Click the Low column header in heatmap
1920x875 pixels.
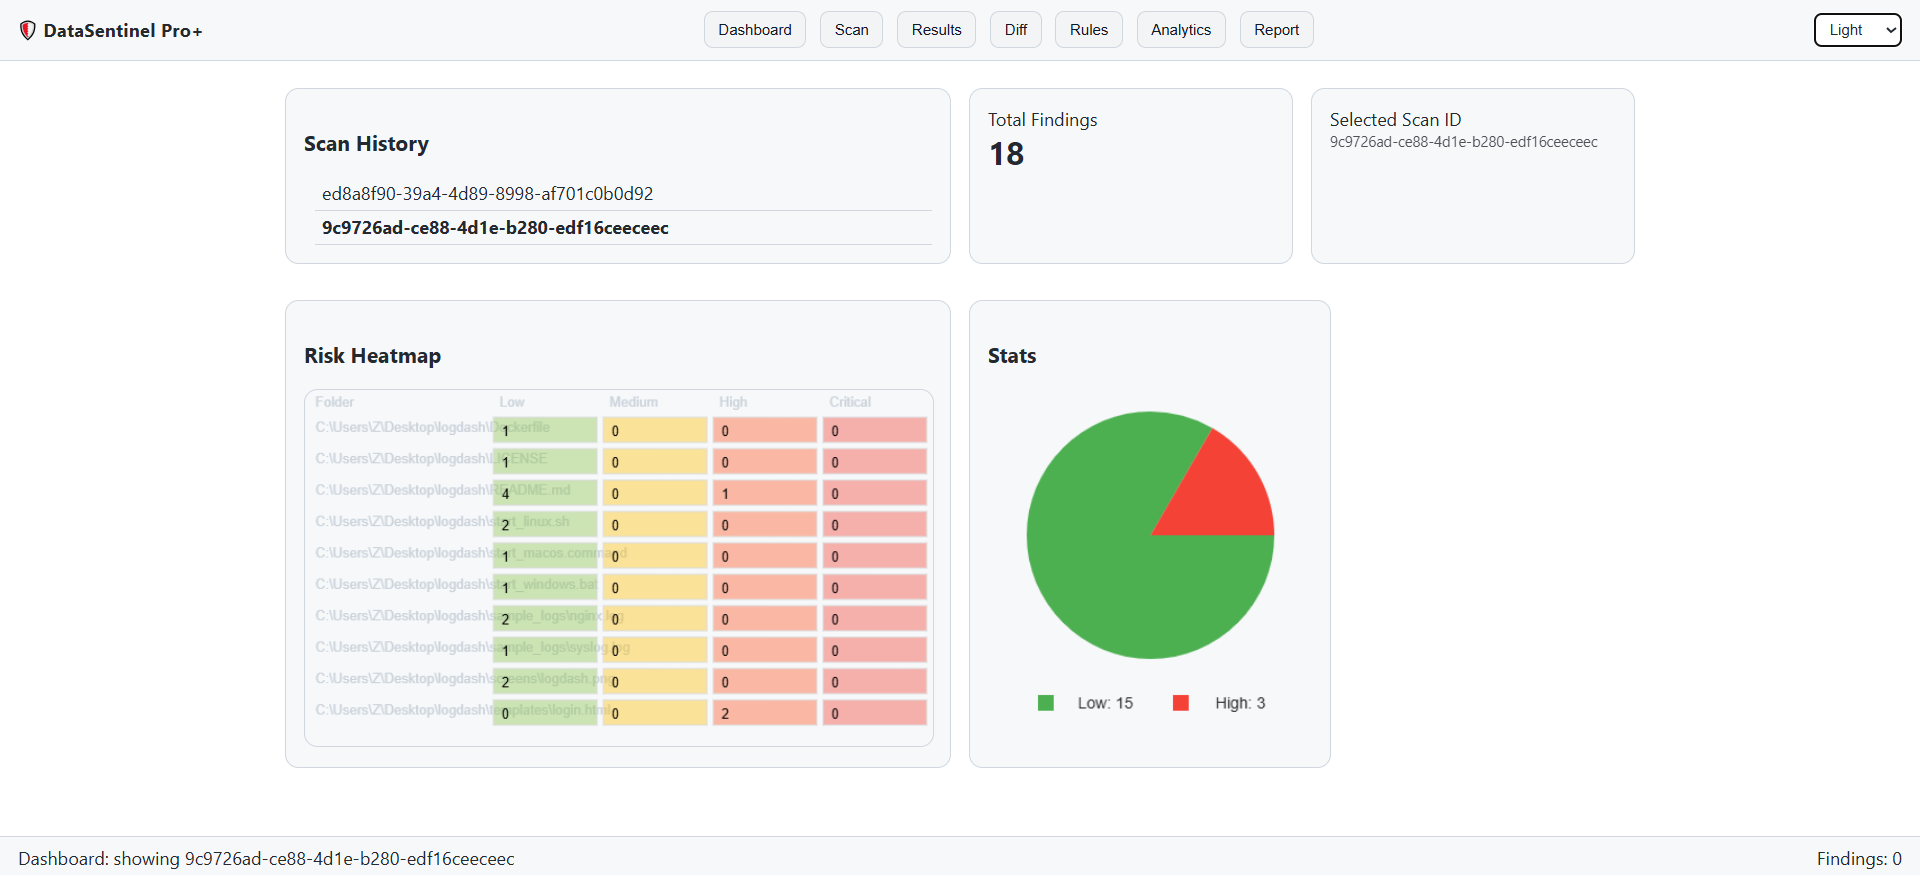pos(512,402)
